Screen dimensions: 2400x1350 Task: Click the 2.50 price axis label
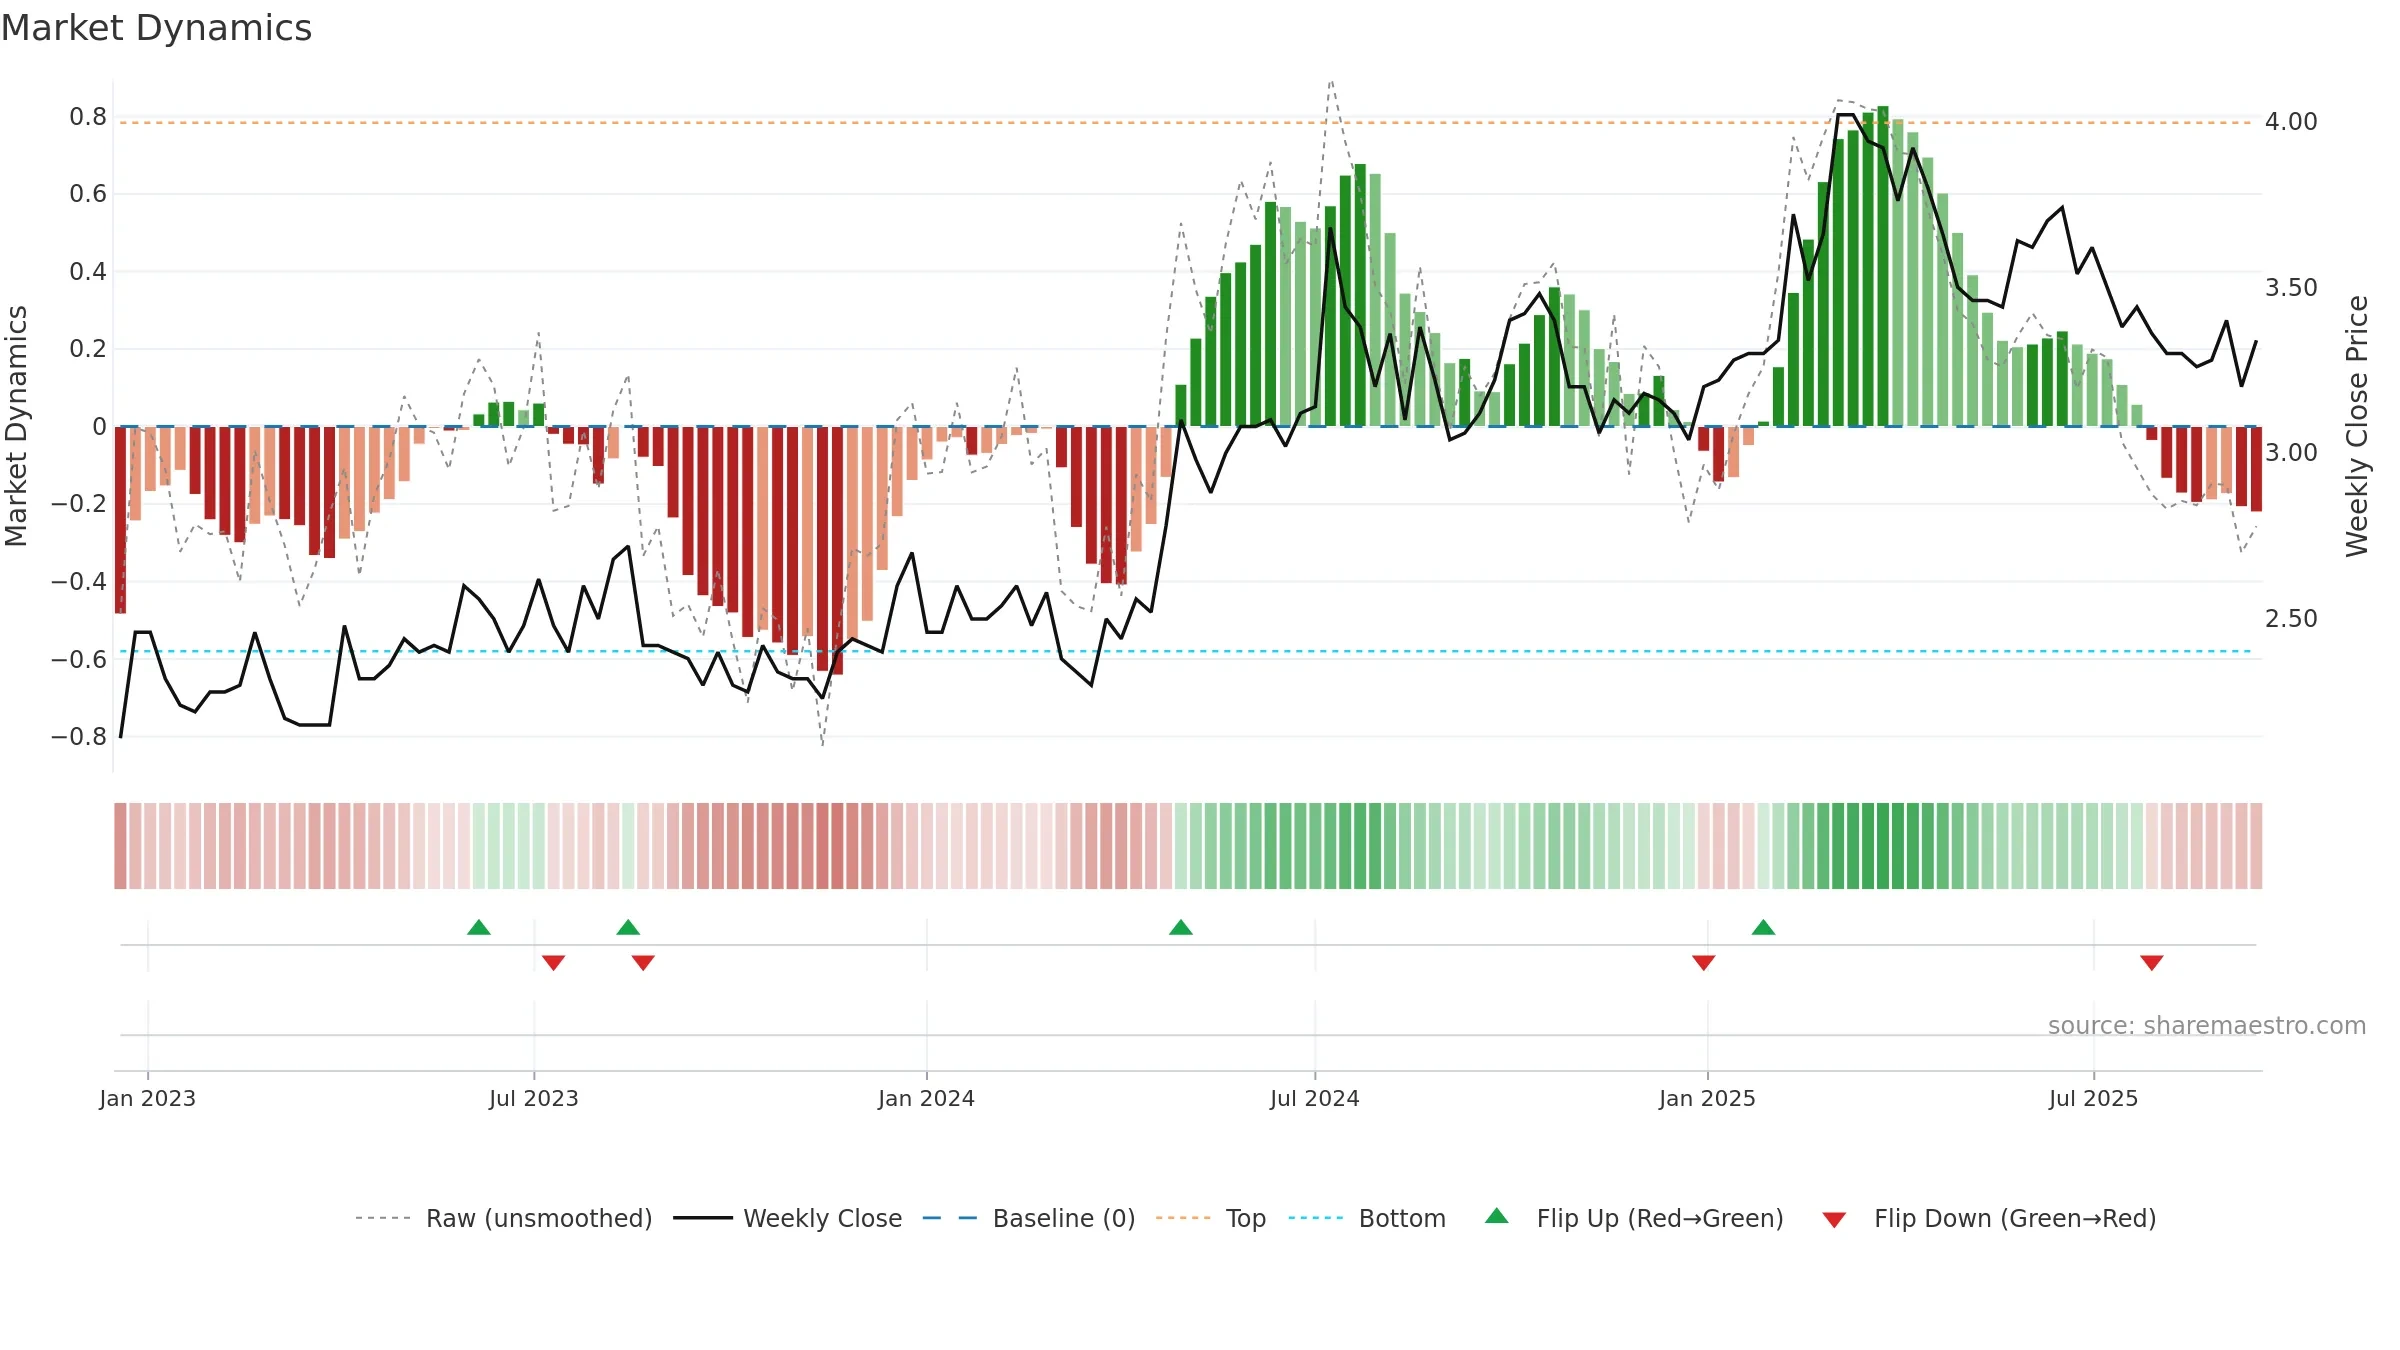click(2291, 619)
